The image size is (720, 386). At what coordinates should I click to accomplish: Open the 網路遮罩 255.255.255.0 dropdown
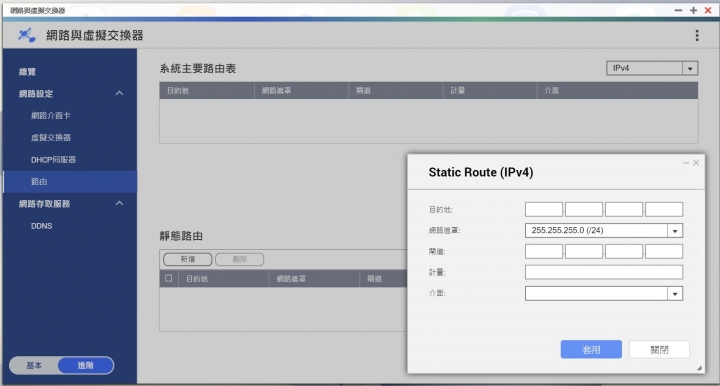point(604,230)
